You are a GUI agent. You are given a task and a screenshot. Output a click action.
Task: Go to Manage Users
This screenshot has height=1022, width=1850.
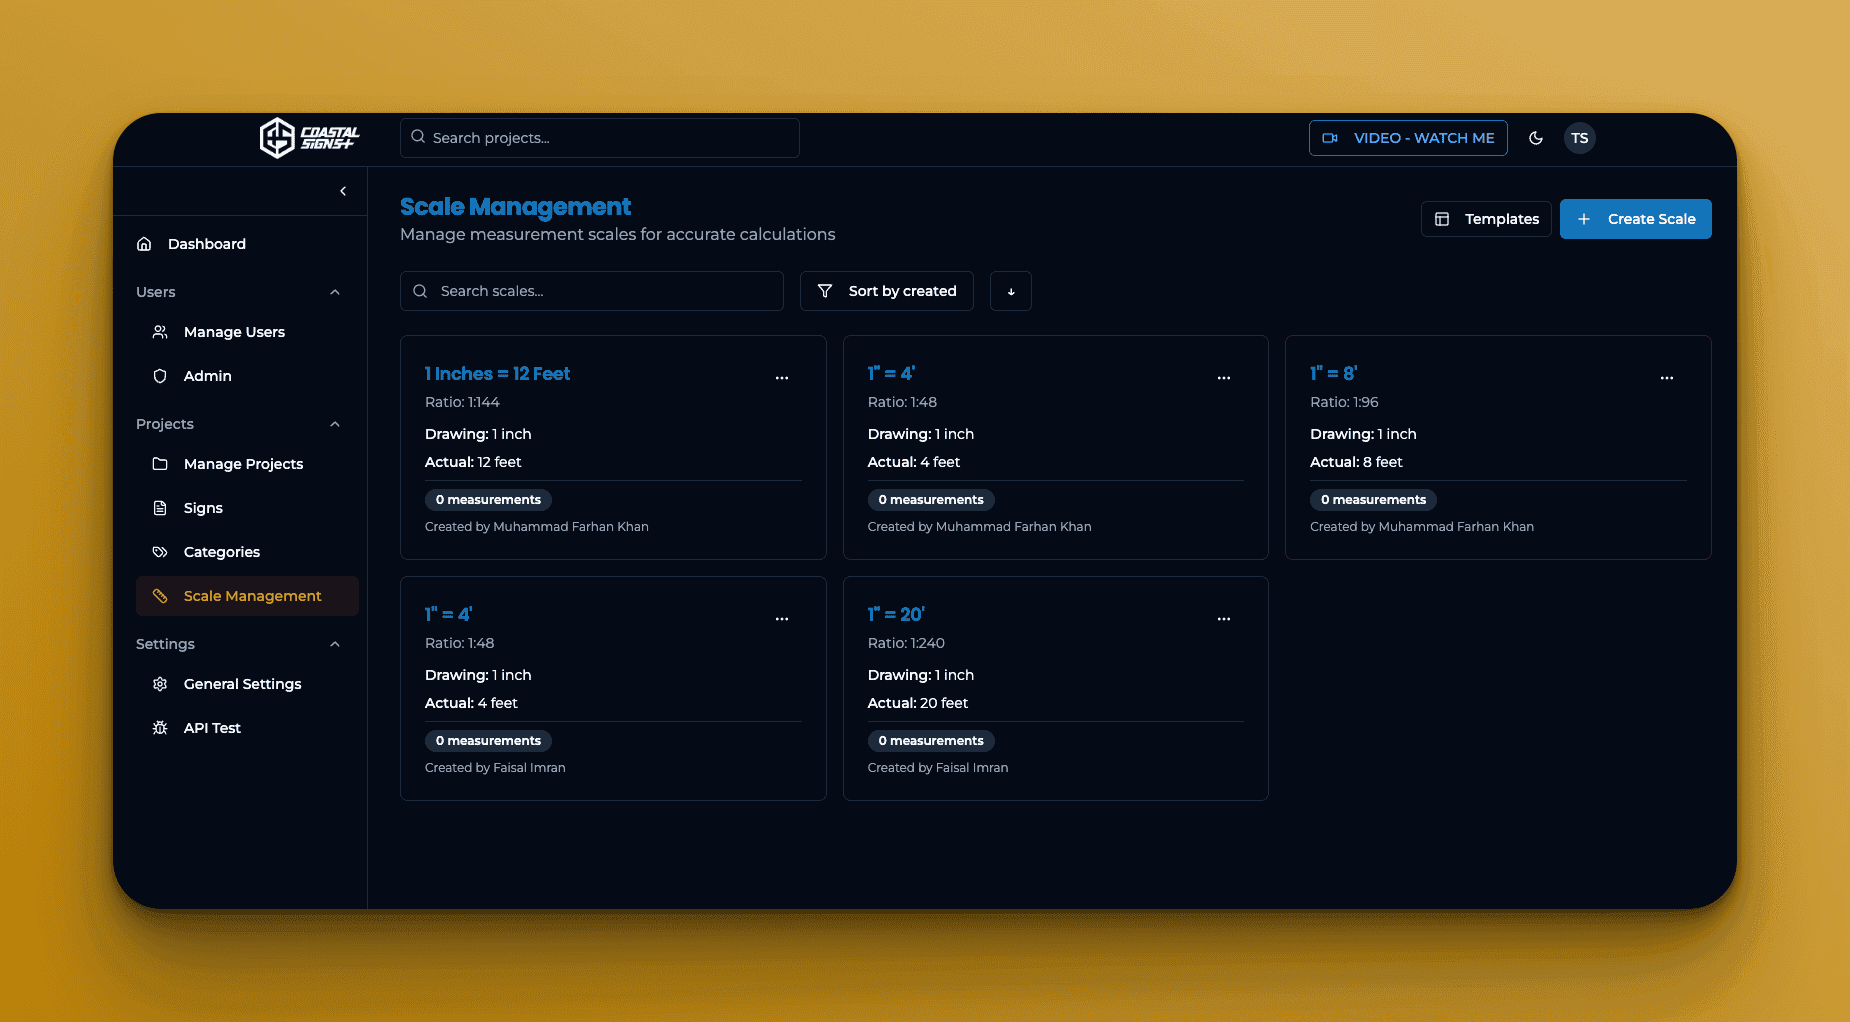(x=247, y=332)
